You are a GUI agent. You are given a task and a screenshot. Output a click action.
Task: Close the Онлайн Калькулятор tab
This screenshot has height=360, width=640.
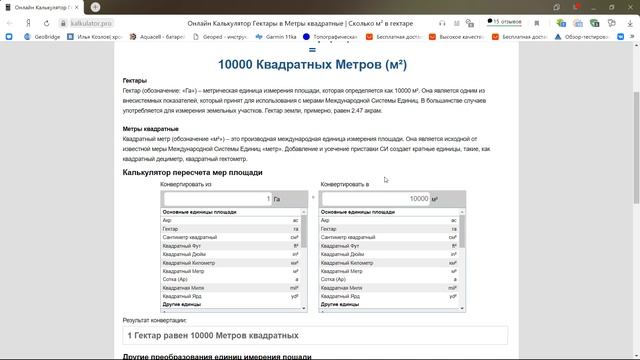[x=77, y=7]
